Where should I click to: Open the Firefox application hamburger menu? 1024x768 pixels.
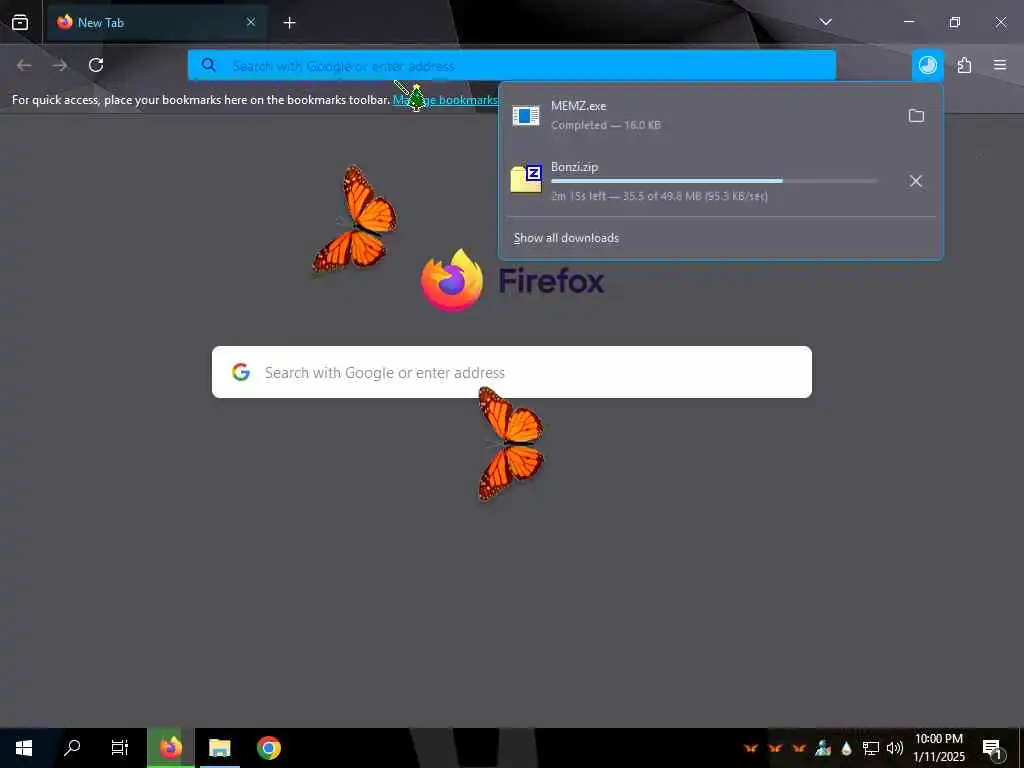point(1000,65)
